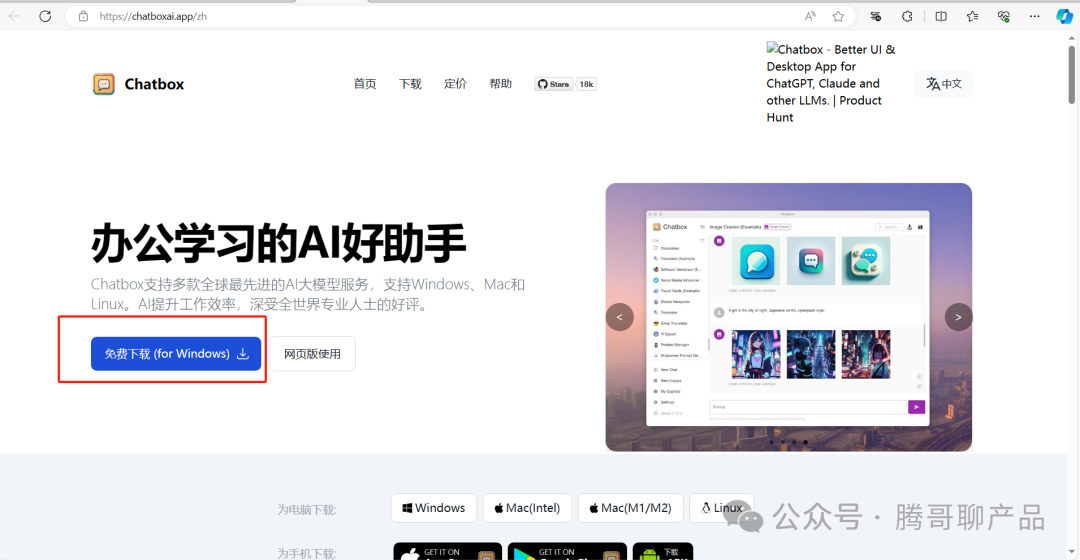
Task: Click the Chatbox brand name text
Action: (x=154, y=84)
